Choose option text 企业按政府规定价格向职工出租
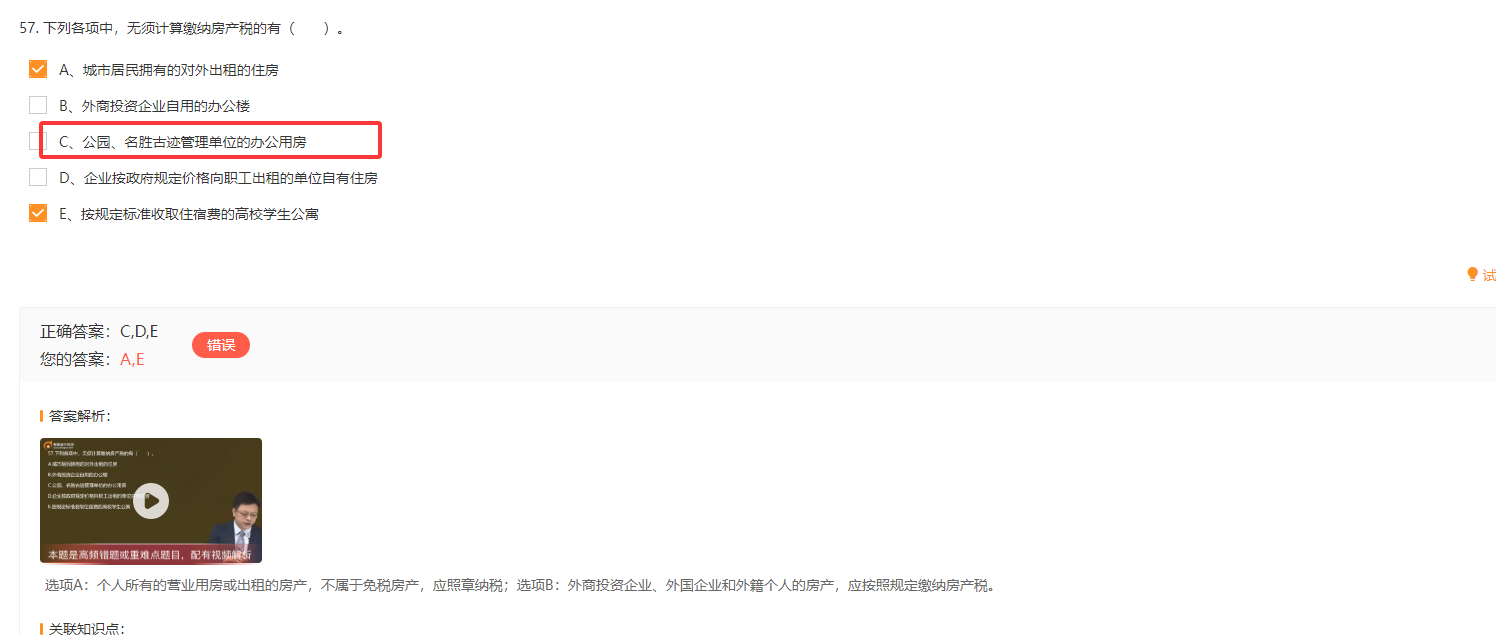The image size is (1496, 636). [x=181, y=178]
